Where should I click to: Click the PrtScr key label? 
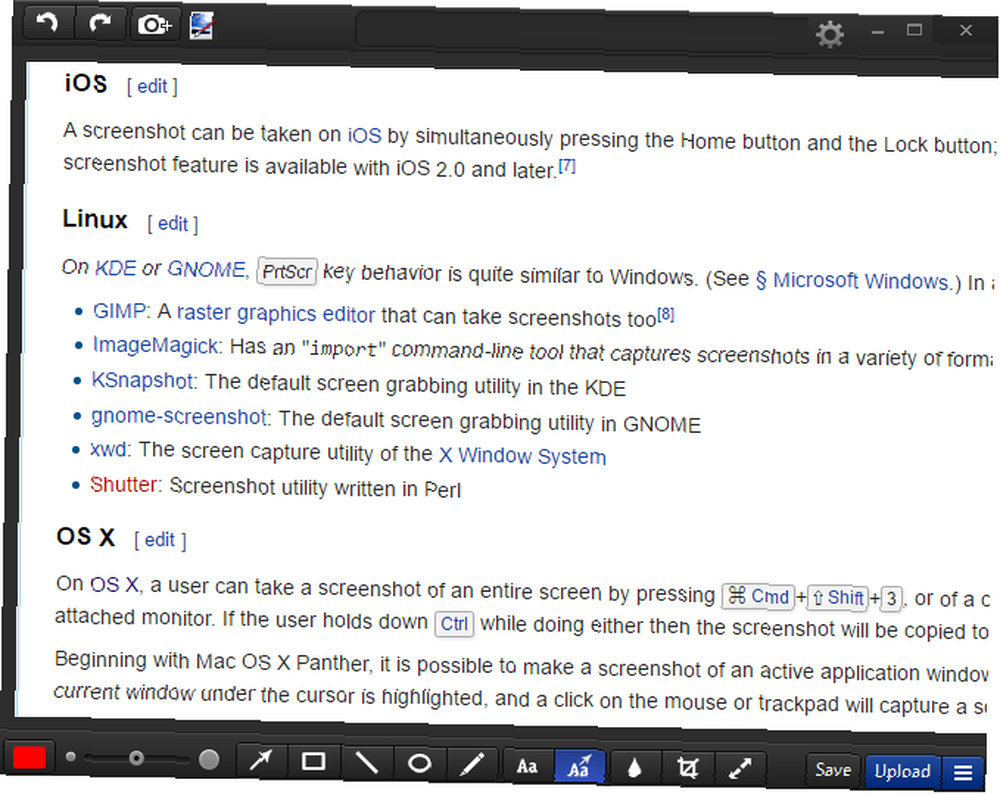(x=287, y=272)
